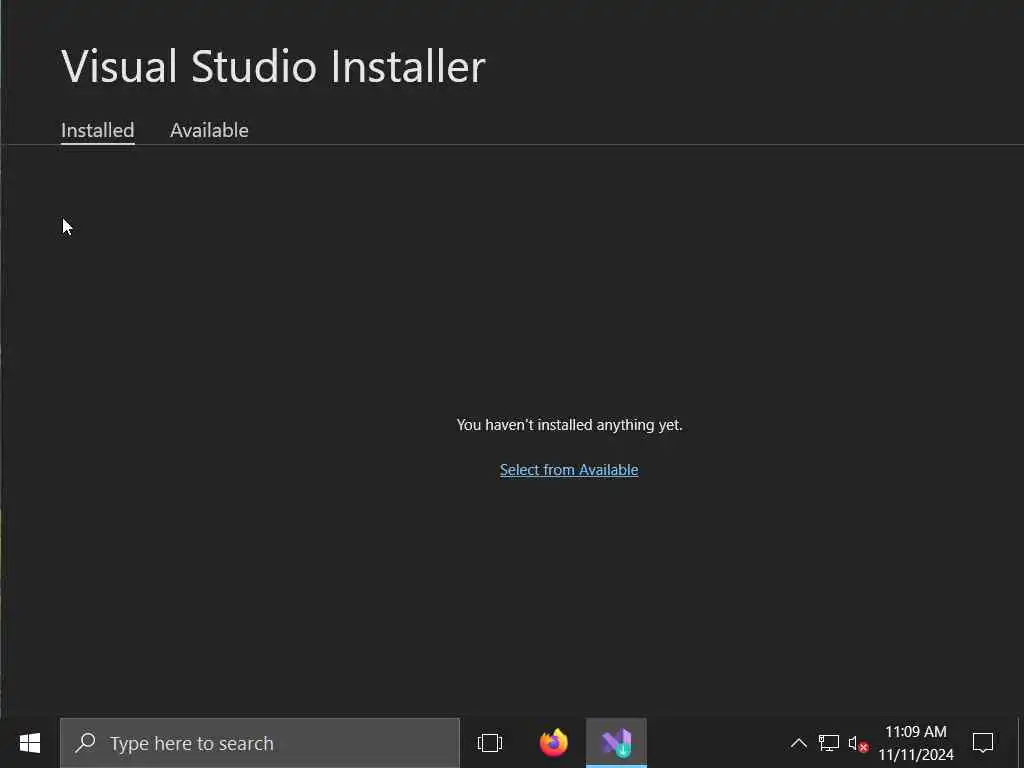This screenshot has height=768, width=1024.
Task: Switch to the Installed tab
Action: (97, 131)
